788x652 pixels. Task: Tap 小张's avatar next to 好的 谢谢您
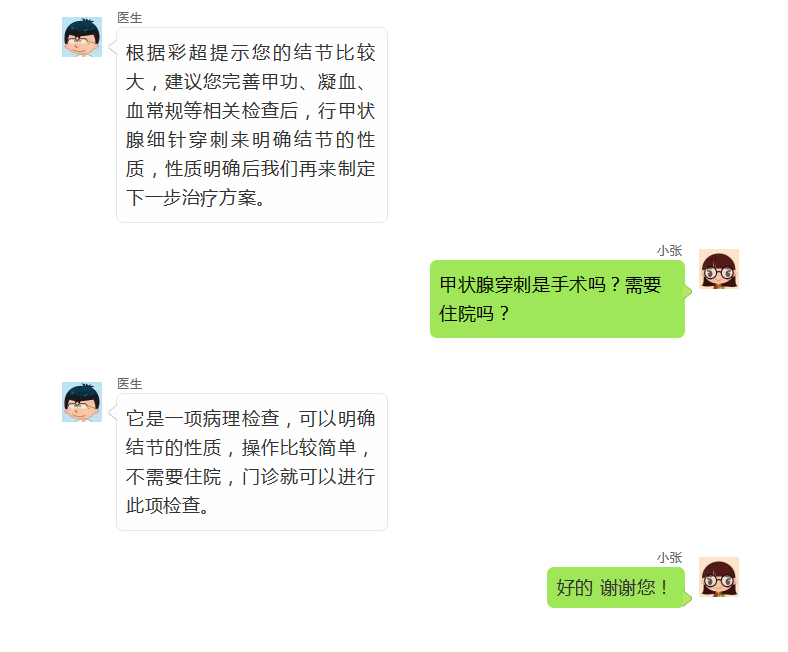tap(719, 577)
